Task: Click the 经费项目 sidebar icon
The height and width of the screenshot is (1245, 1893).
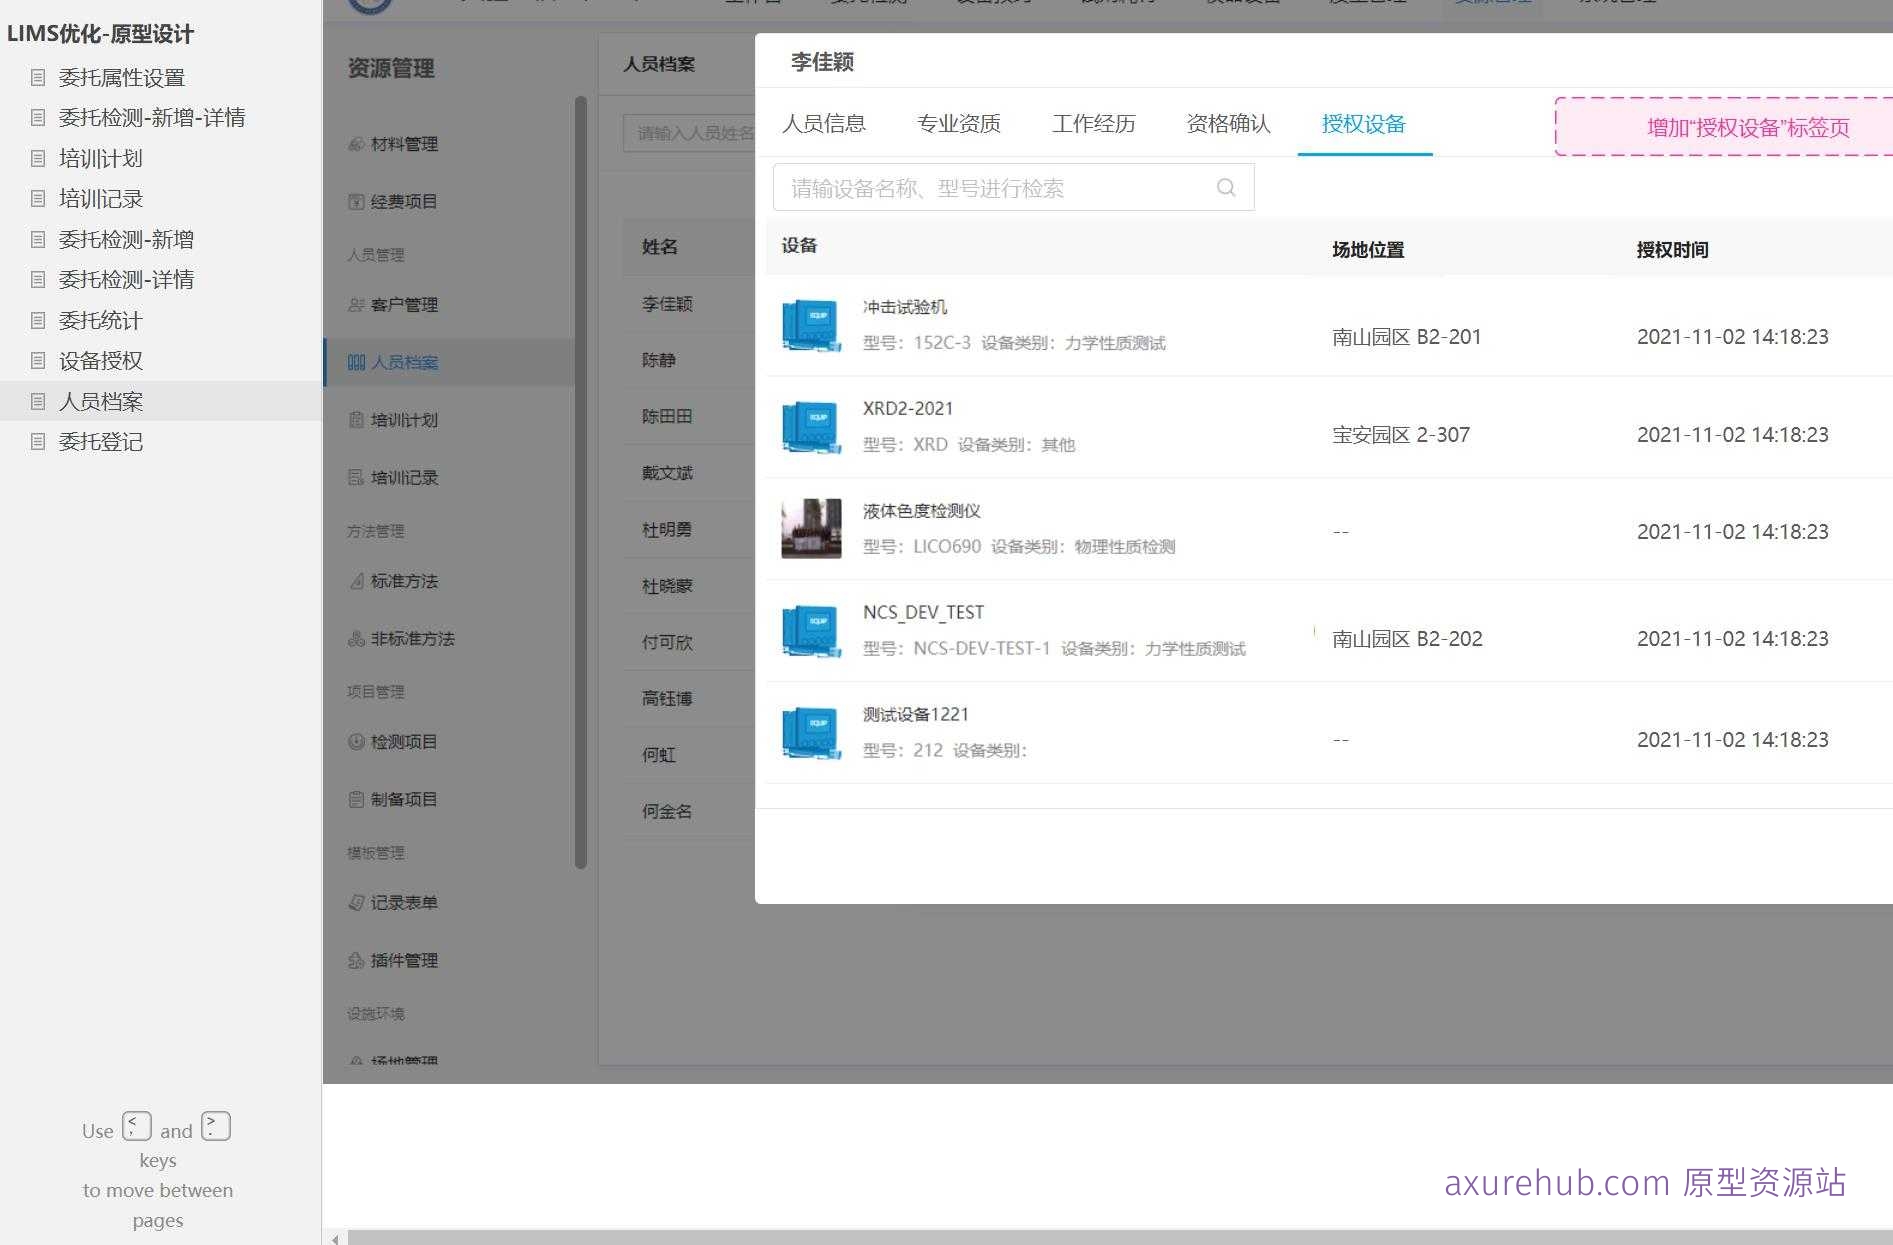Action: tap(356, 202)
